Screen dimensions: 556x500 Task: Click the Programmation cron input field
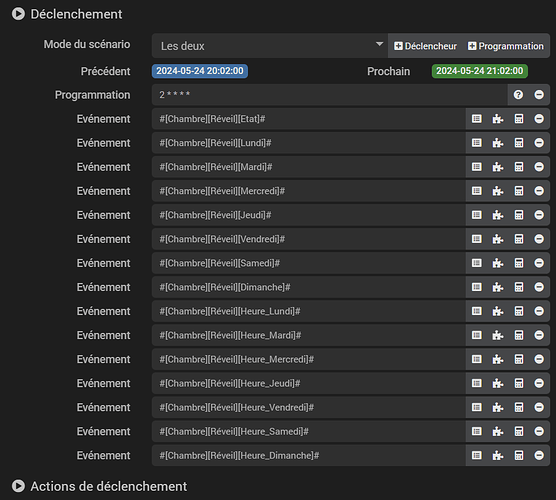(330, 95)
